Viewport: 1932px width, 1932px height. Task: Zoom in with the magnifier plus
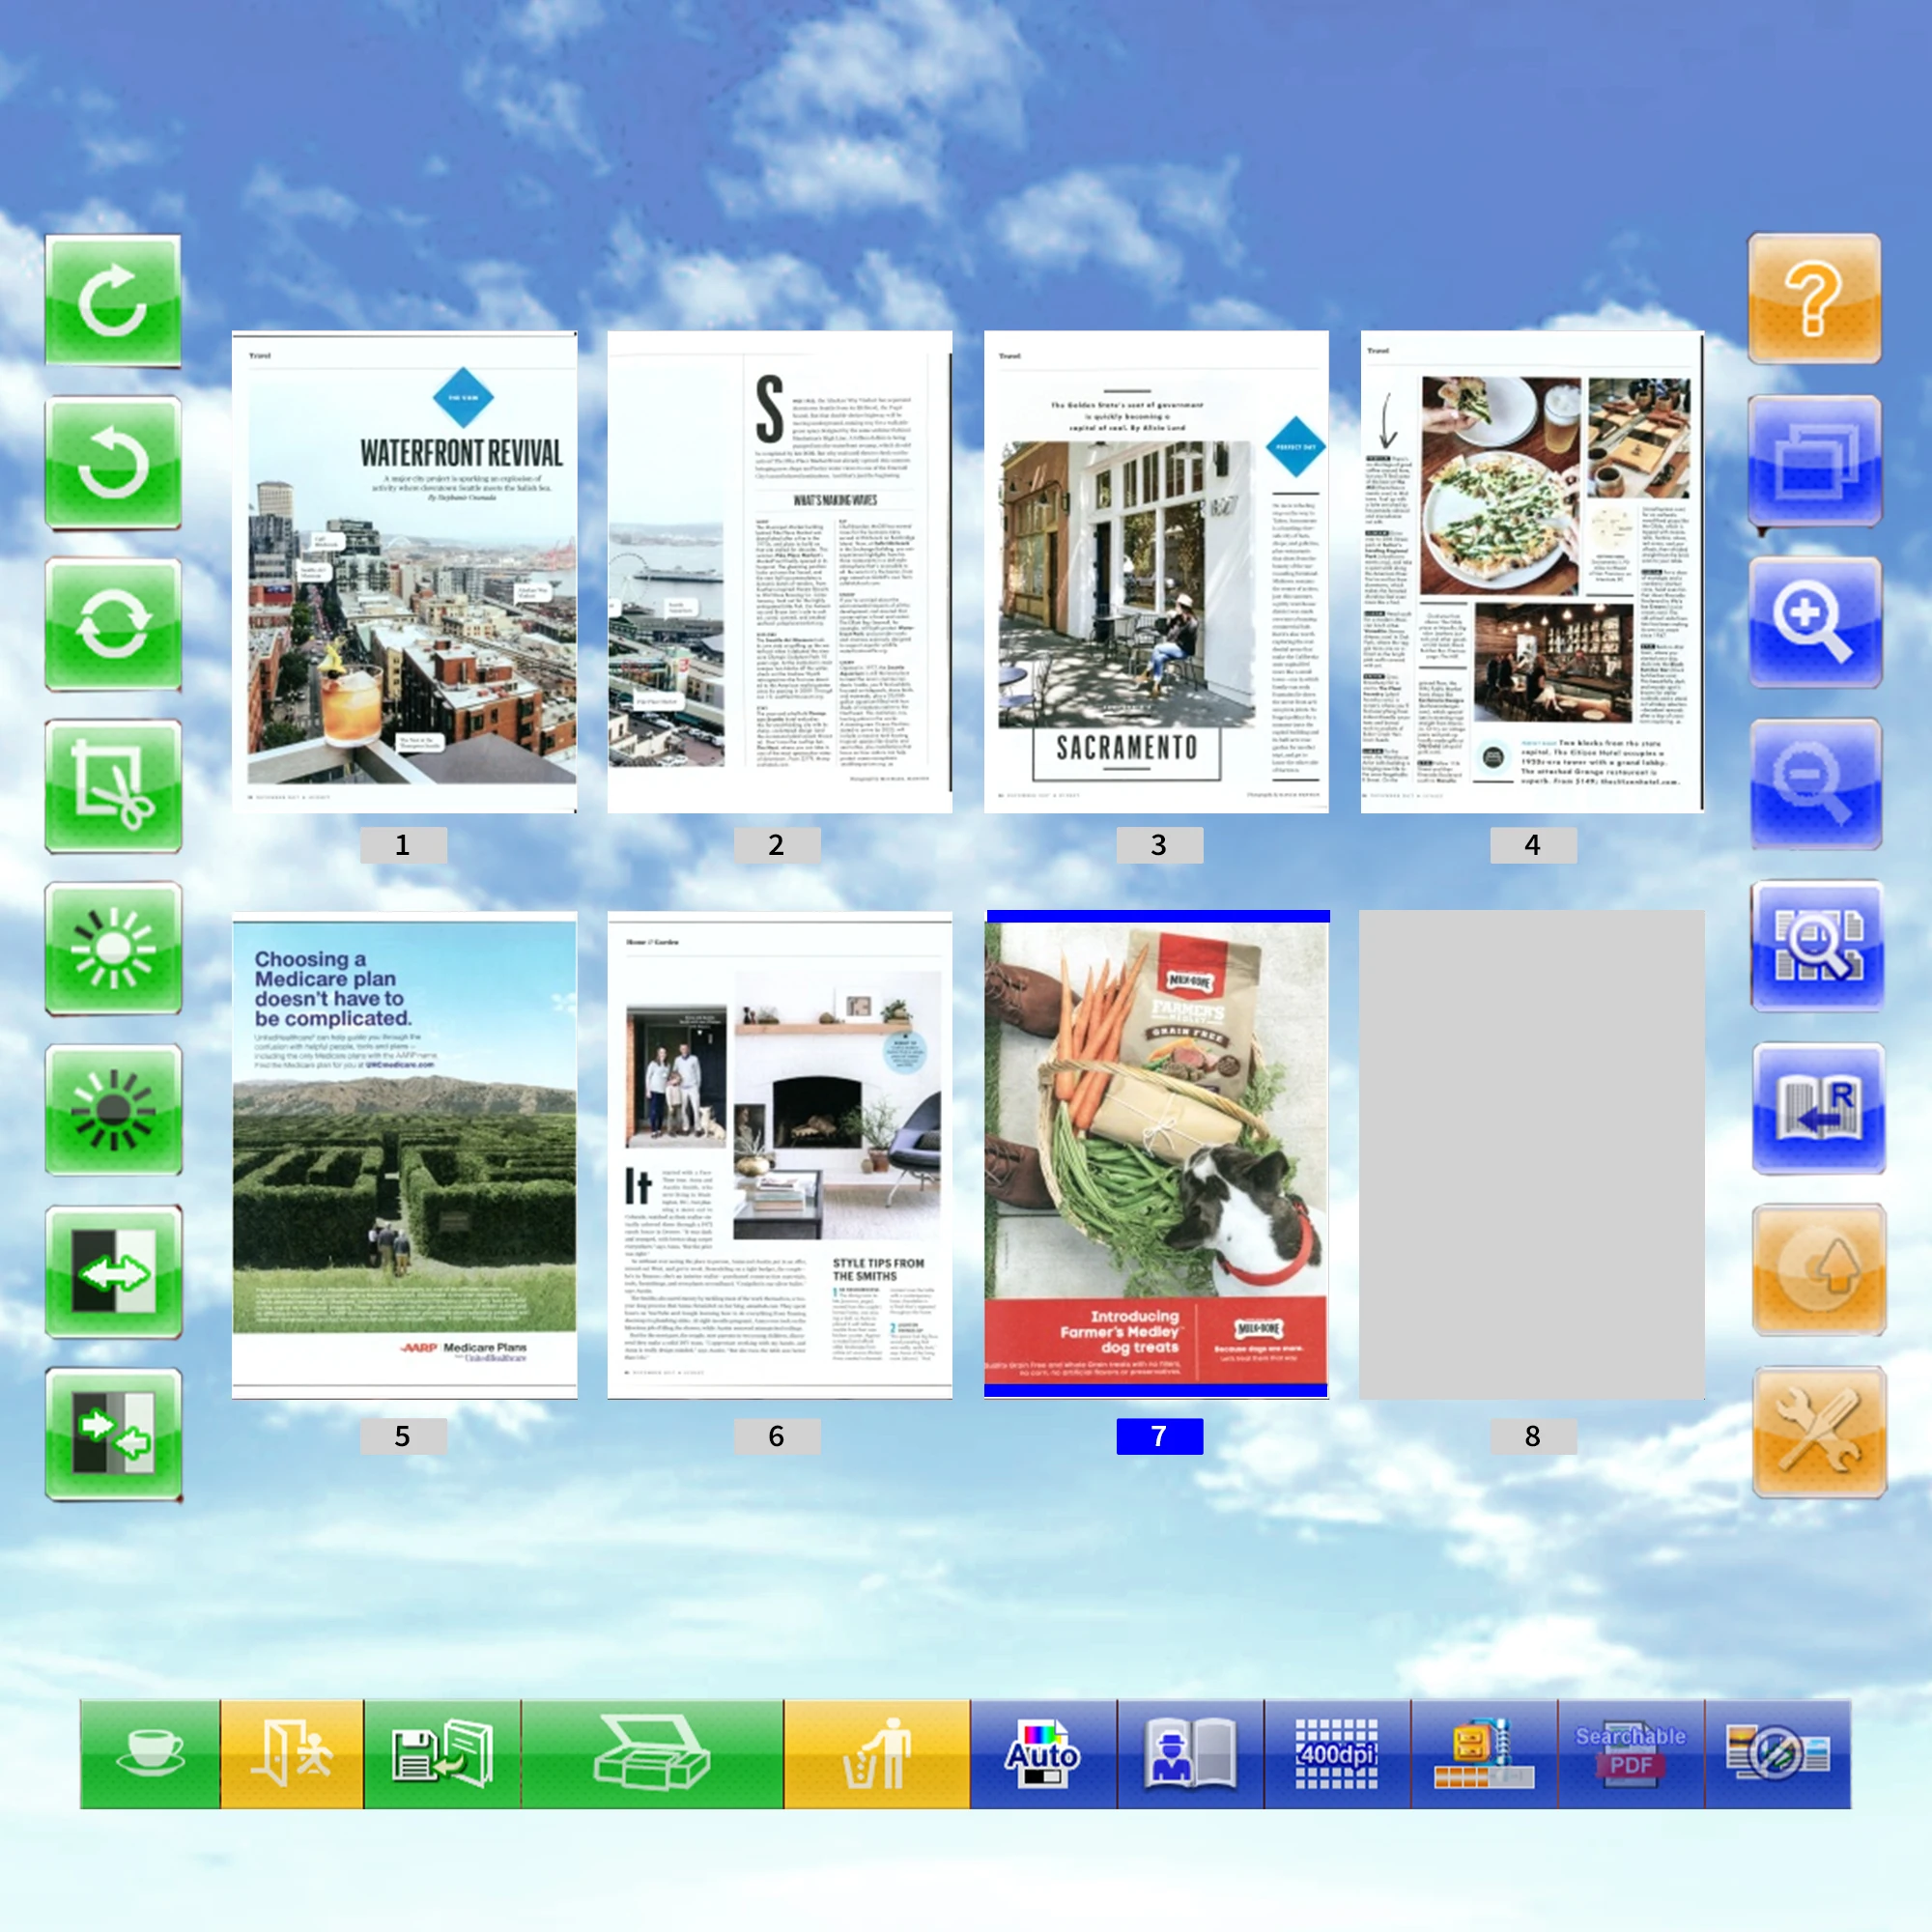point(1814,622)
